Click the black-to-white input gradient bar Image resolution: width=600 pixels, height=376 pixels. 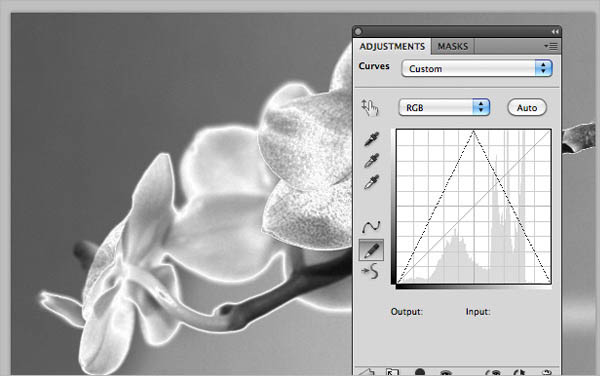coord(474,286)
